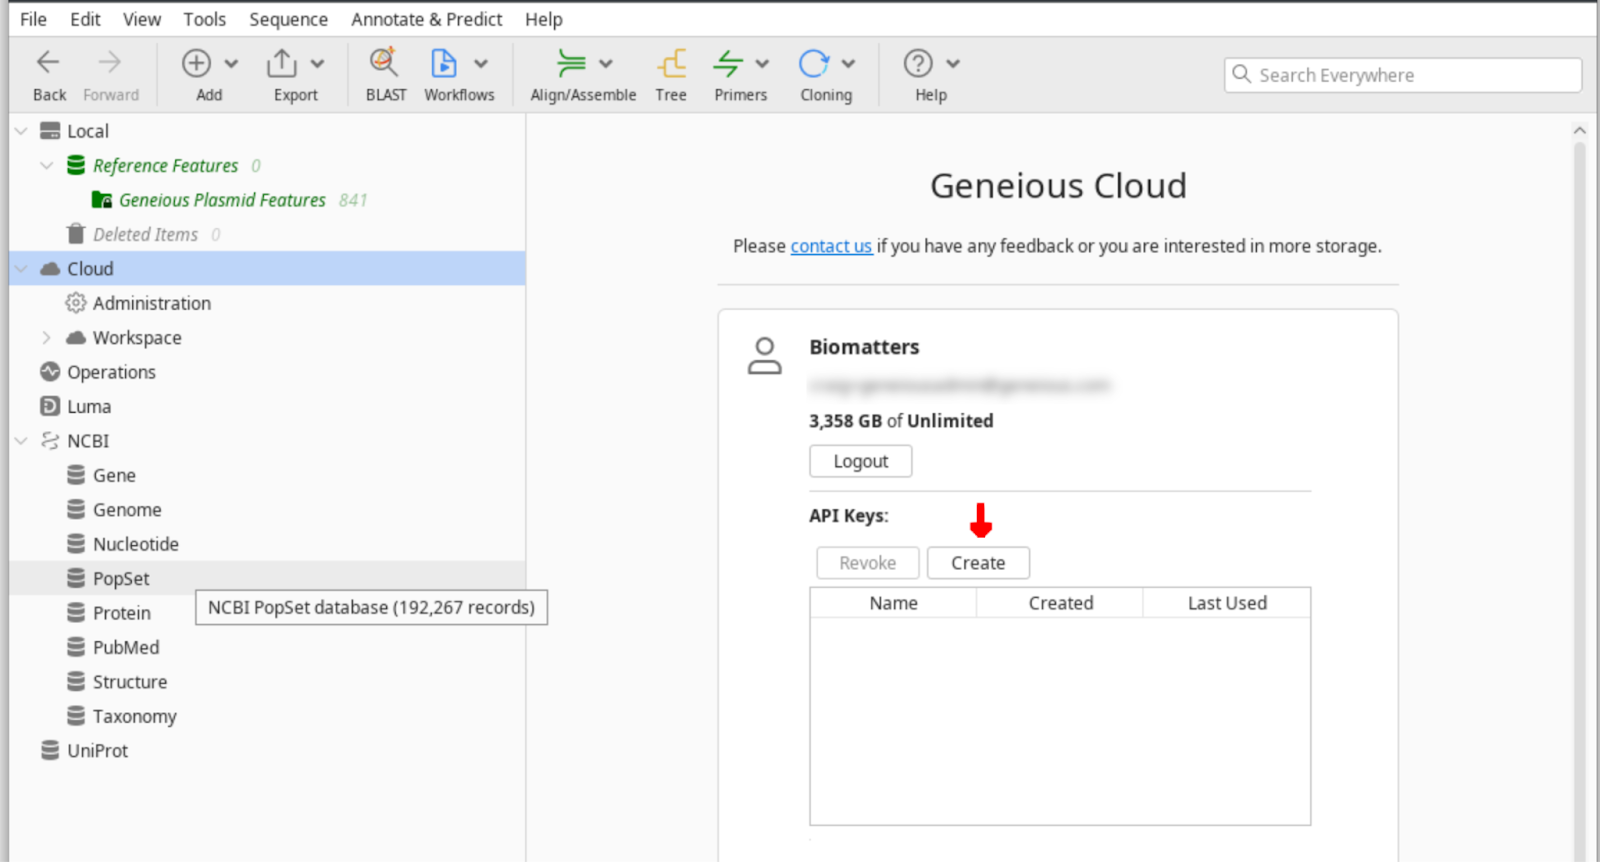The width and height of the screenshot is (1600, 862).
Task: Click the Align/Assemble icon
Action: (x=571, y=63)
